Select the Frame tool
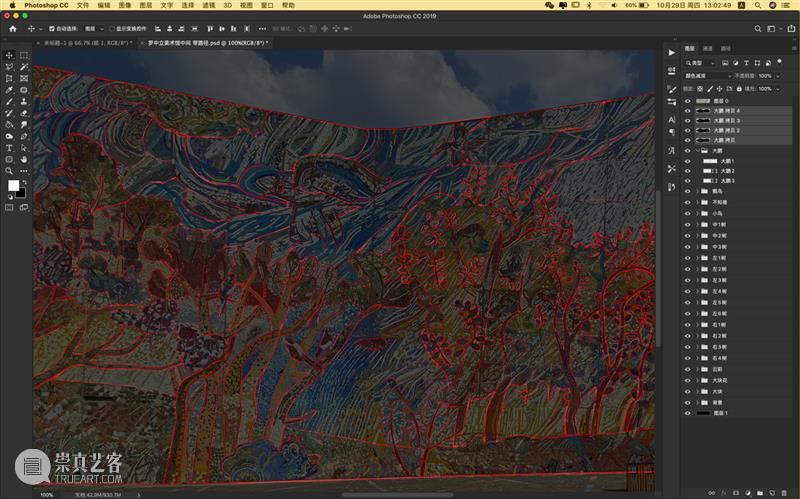The width and height of the screenshot is (800, 499). 24,79
